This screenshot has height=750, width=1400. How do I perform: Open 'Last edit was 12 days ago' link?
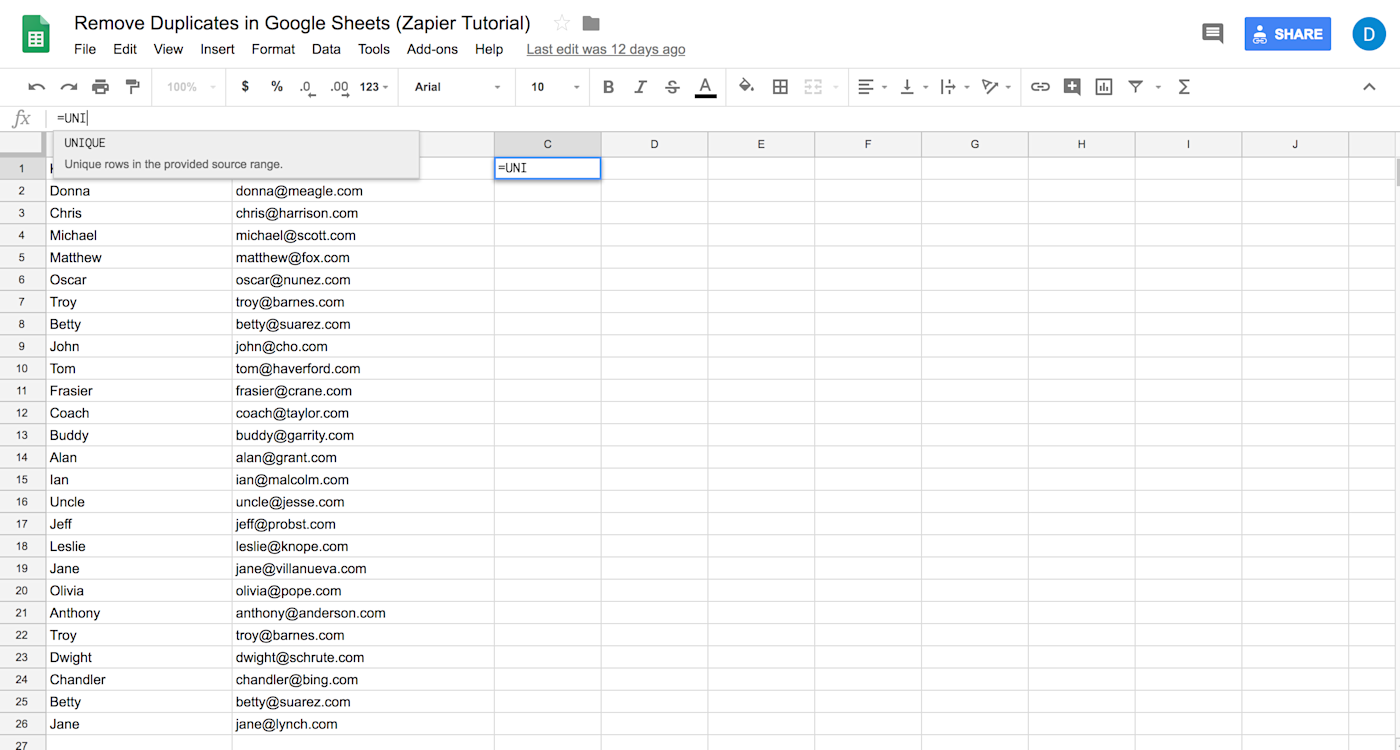pyautogui.click(x=606, y=49)
